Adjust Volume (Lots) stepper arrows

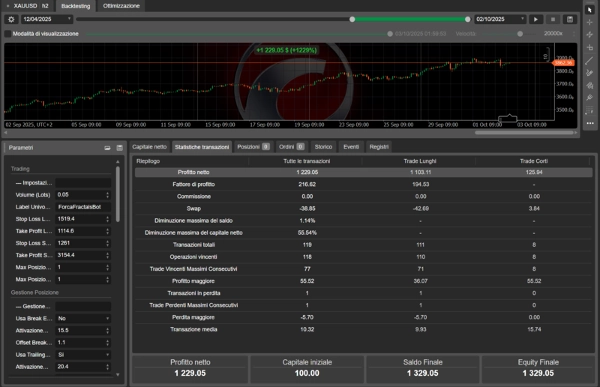[108, 195]
